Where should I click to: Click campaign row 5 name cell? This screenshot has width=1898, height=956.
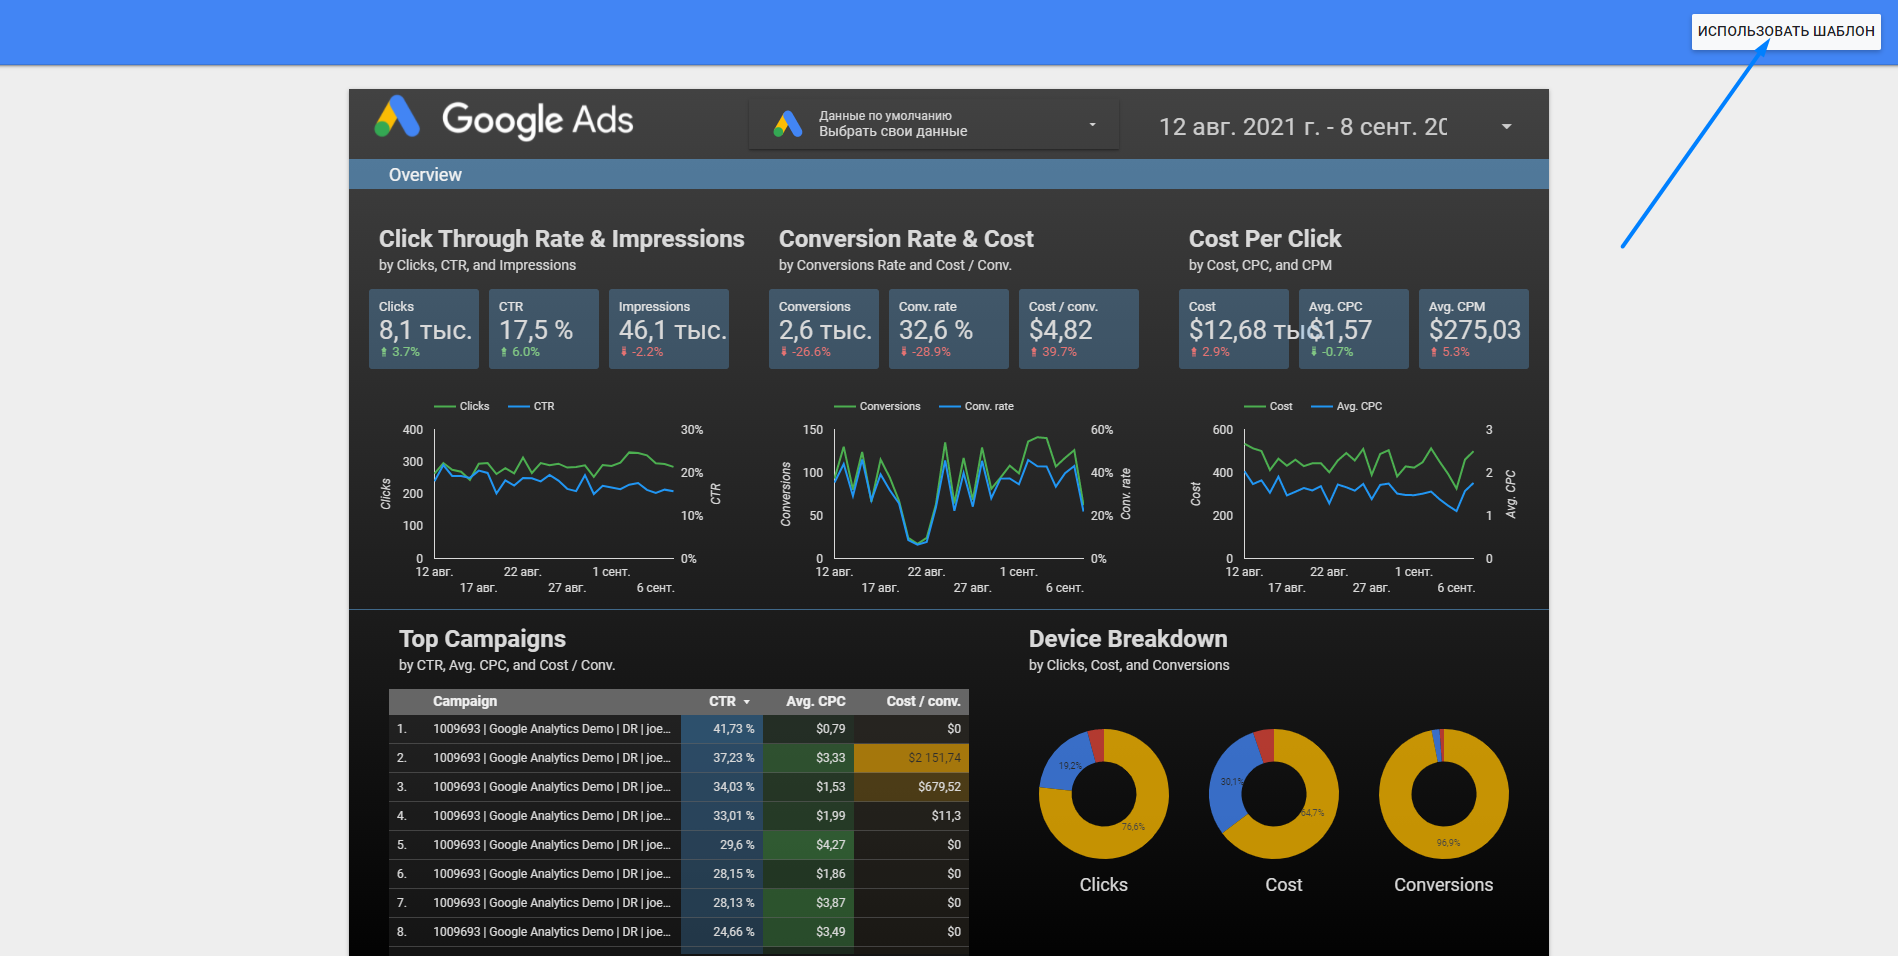tap(552, 845)
